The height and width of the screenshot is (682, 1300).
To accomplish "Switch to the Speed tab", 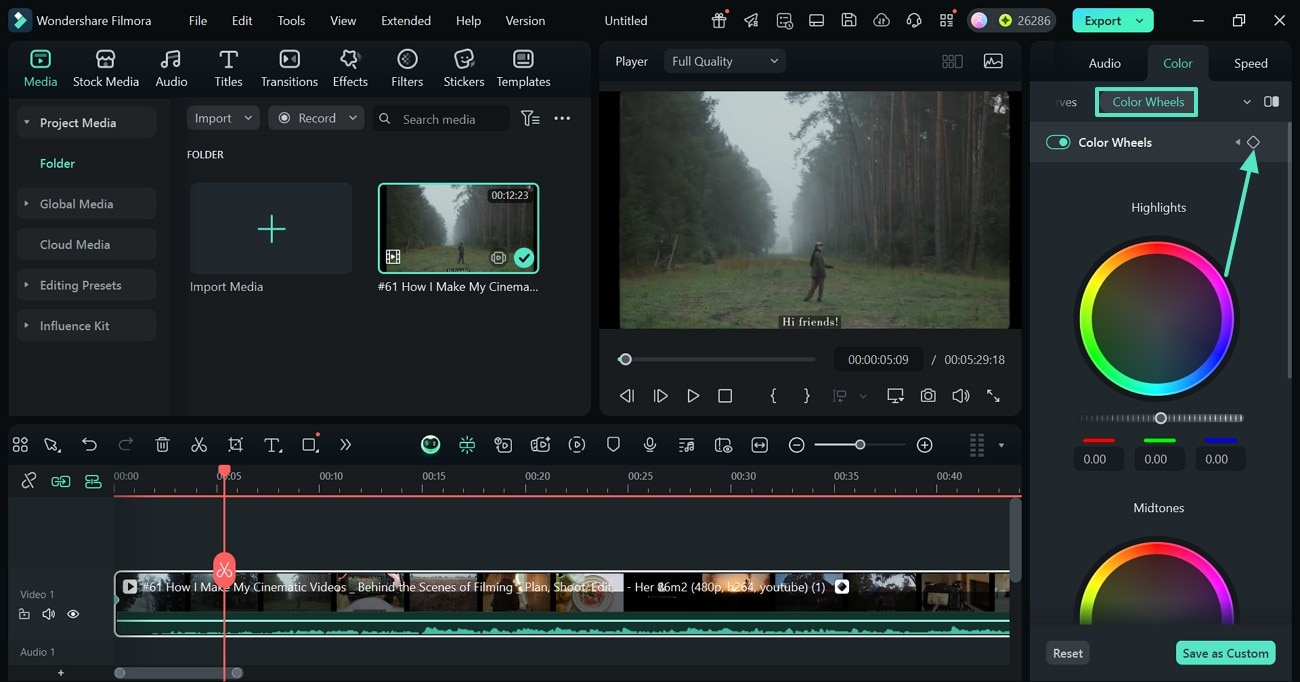I will 1250,63.
